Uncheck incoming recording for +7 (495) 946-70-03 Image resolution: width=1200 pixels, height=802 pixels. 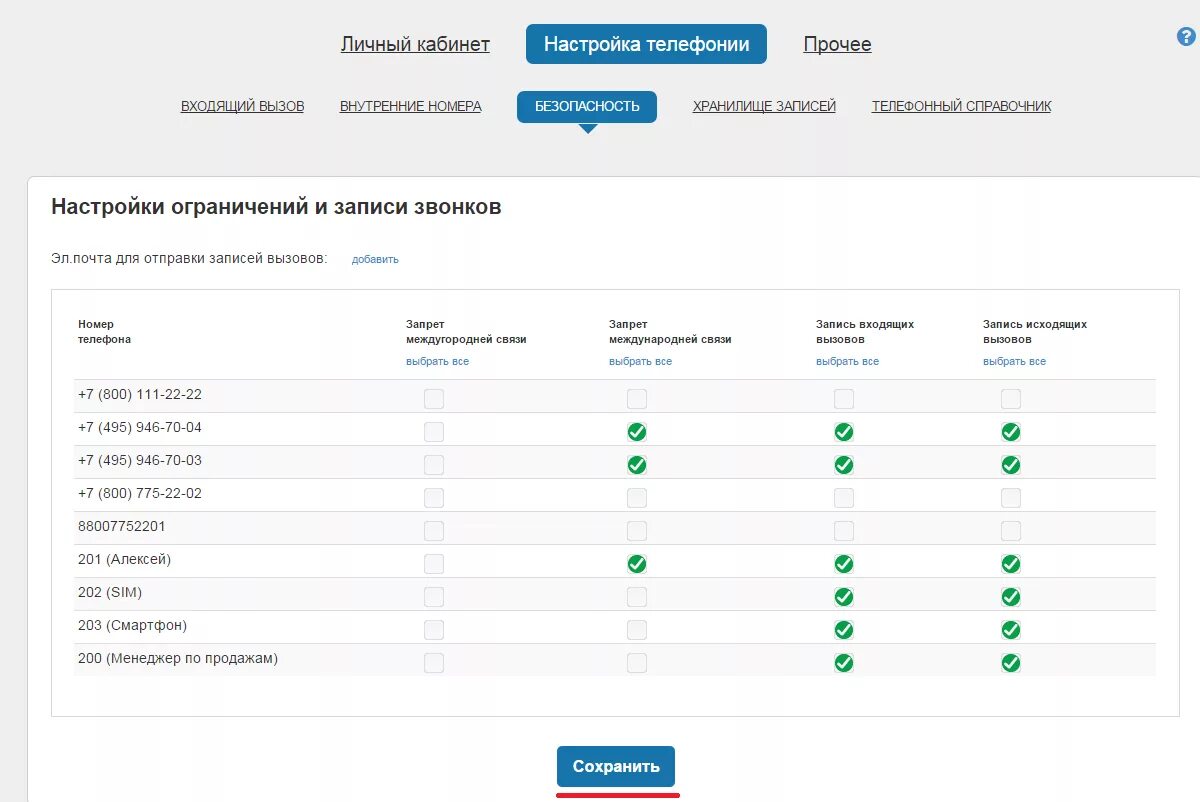(x=844, y=465)
